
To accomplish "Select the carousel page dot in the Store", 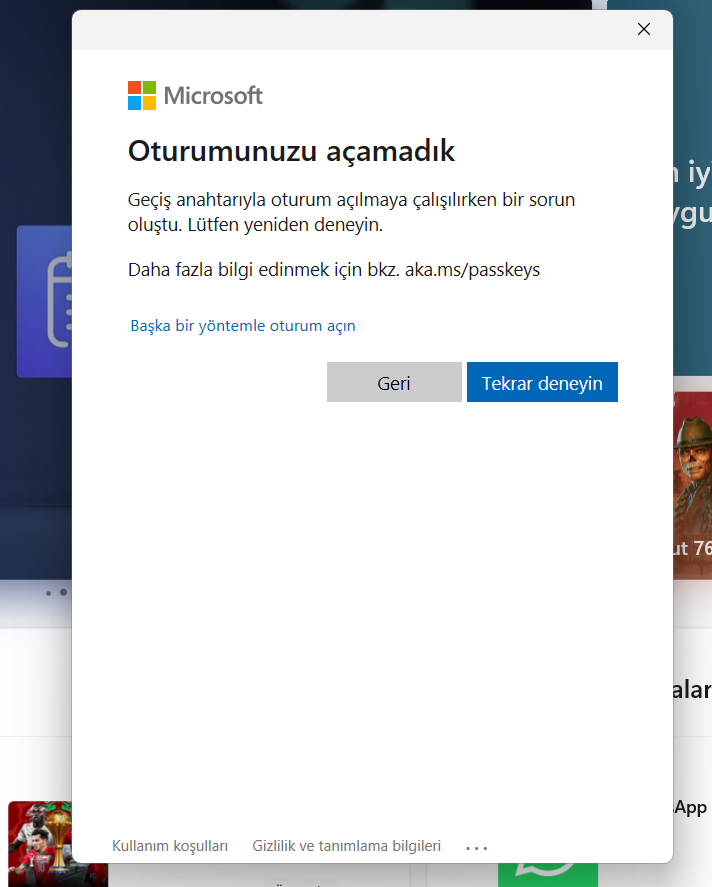I will tap(63, 592).
